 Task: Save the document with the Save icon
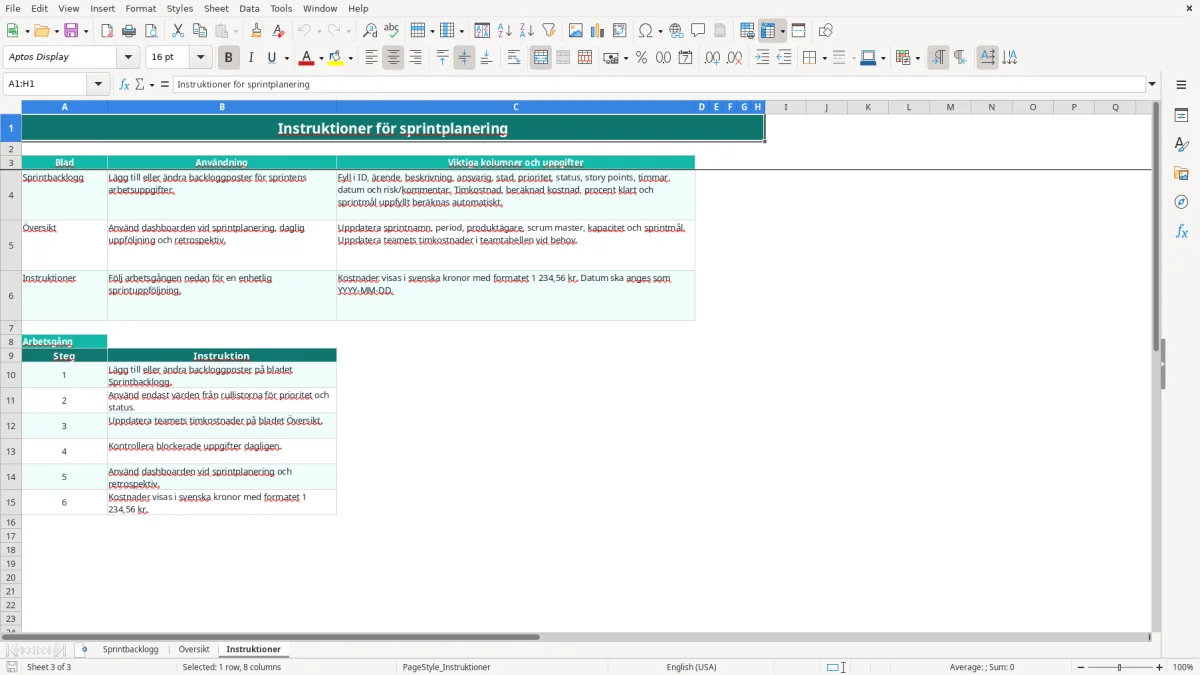point(72,31)
